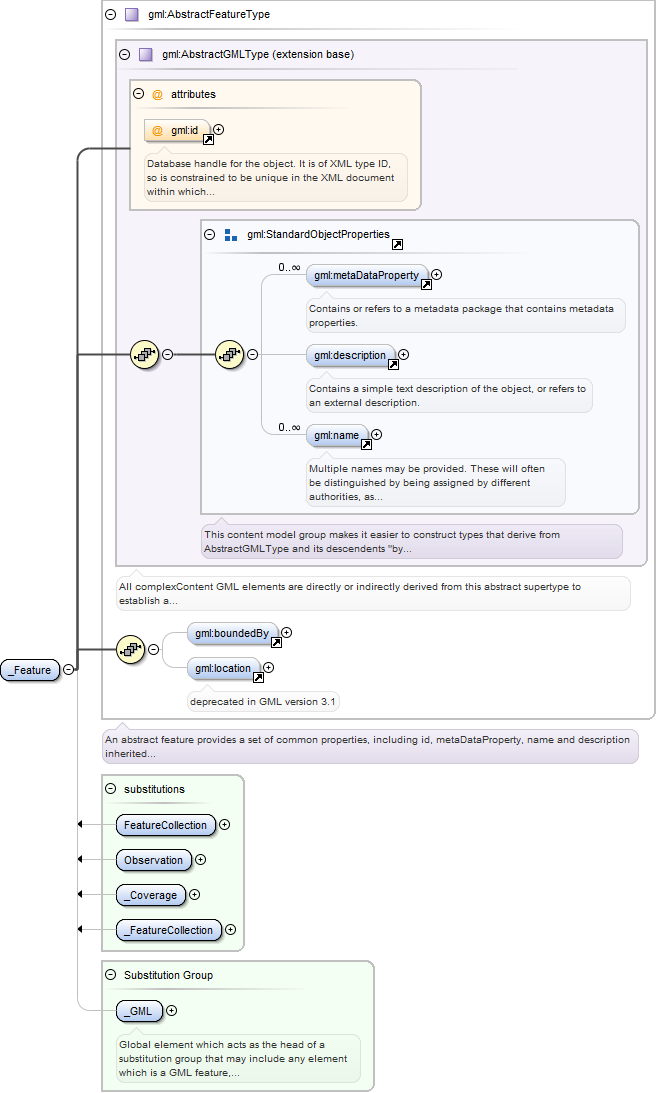Expand the FeatureCollection substitution
The width and height of the screenshot is (657, 1093).
click(224, 825)
